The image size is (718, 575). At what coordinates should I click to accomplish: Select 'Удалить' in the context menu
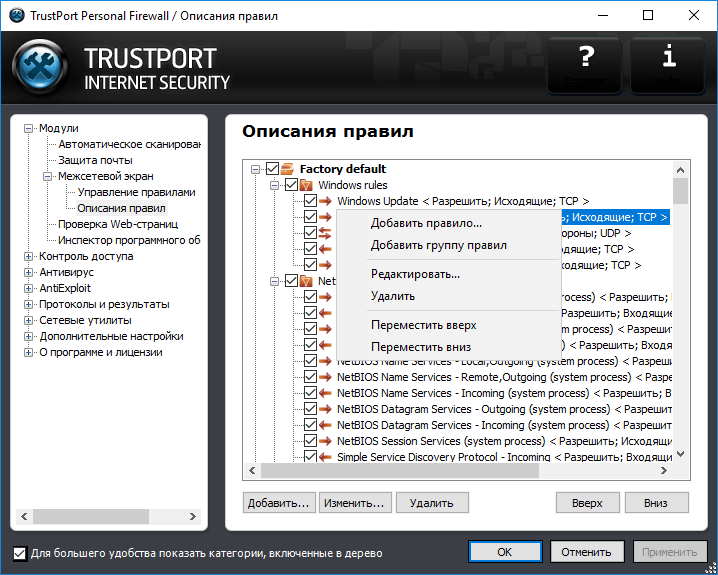pos(449,296)
